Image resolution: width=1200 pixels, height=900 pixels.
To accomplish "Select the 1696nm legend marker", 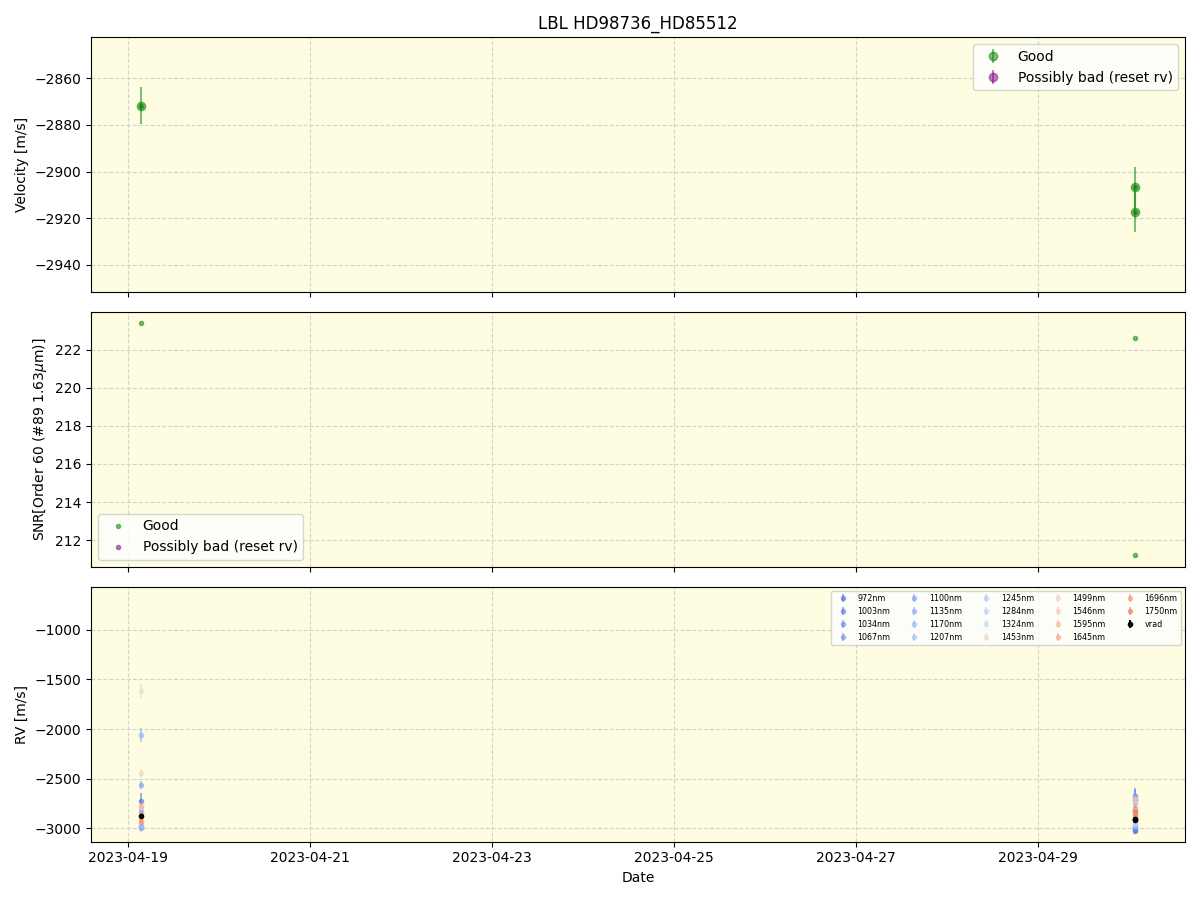I will coord(1130,598).
